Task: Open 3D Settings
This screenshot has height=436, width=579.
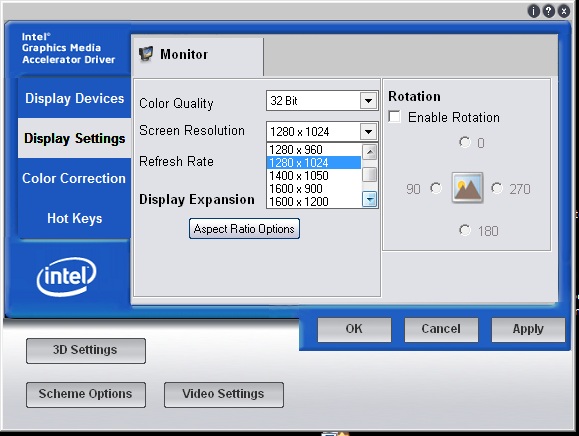Action: pos(86,350)
